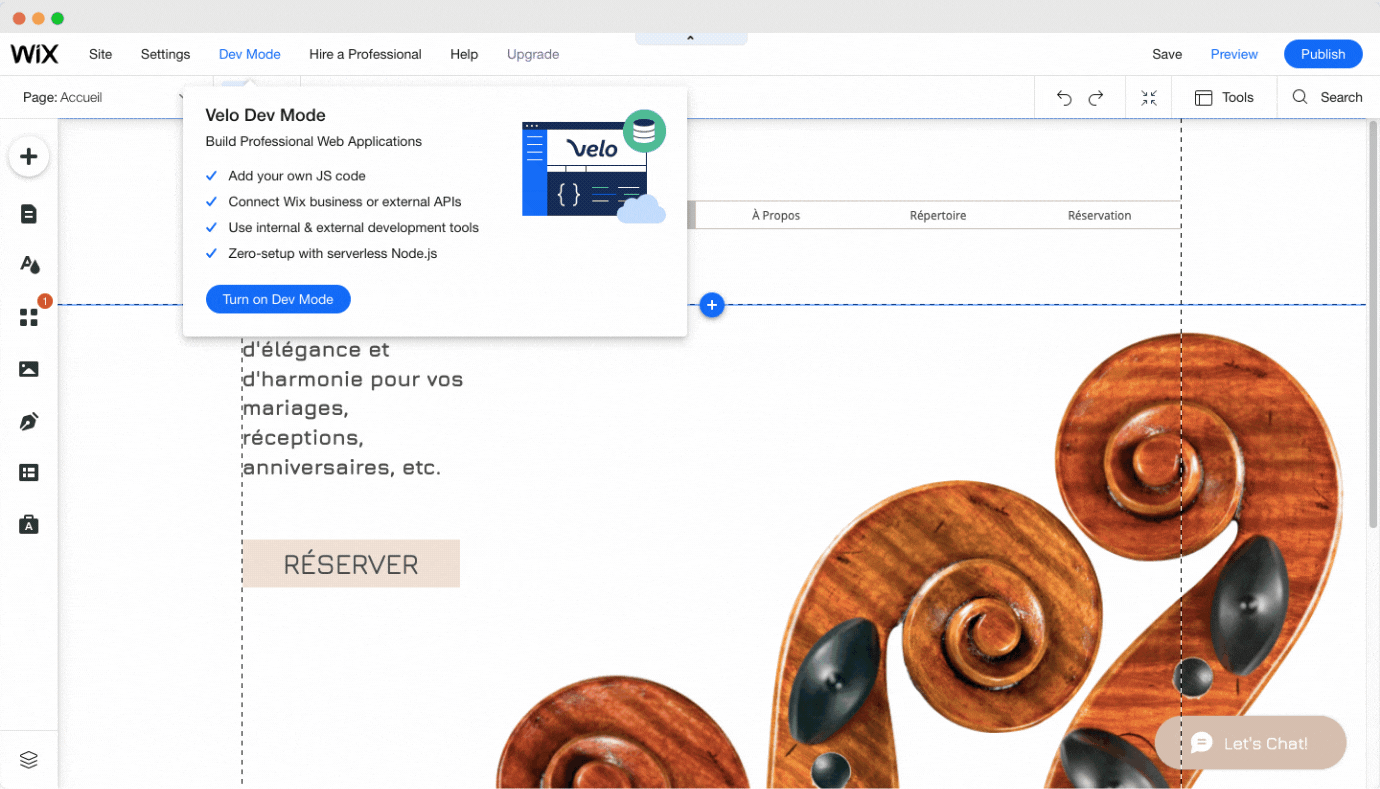Click the Velo illustration in the popup
This screenshot has height=789, width=1380.
[x=594, y=167]
